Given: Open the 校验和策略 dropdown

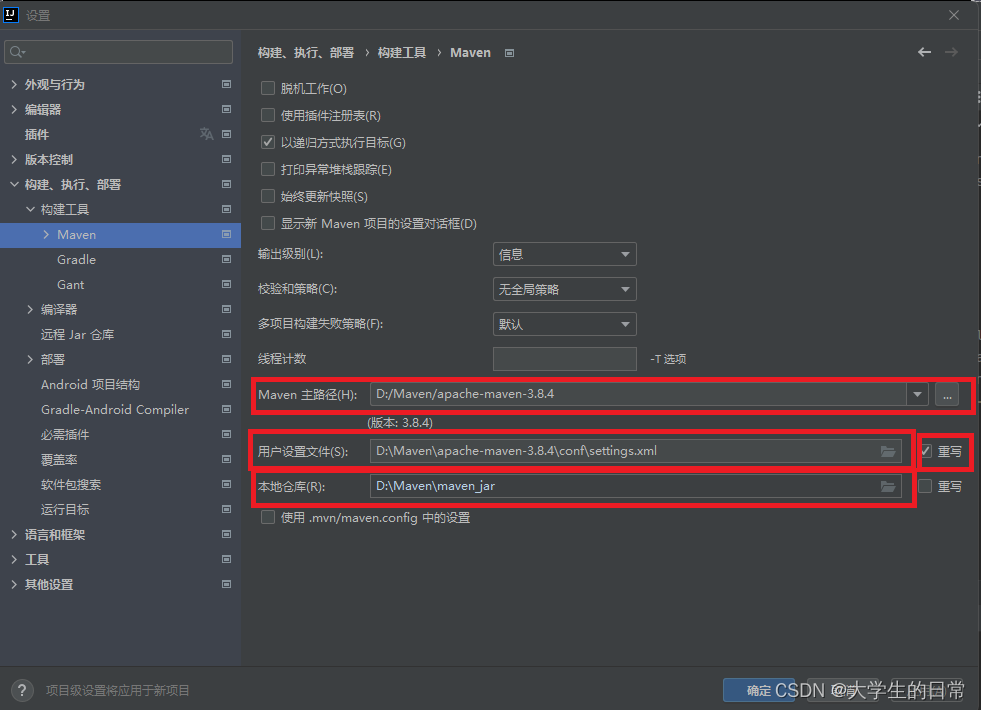Looking at the screenshot, I should click(x=564, y=290).
